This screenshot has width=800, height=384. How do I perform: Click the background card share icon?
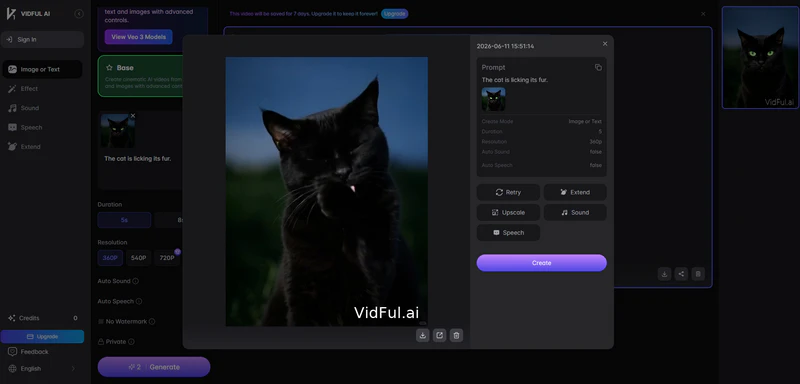681,274
